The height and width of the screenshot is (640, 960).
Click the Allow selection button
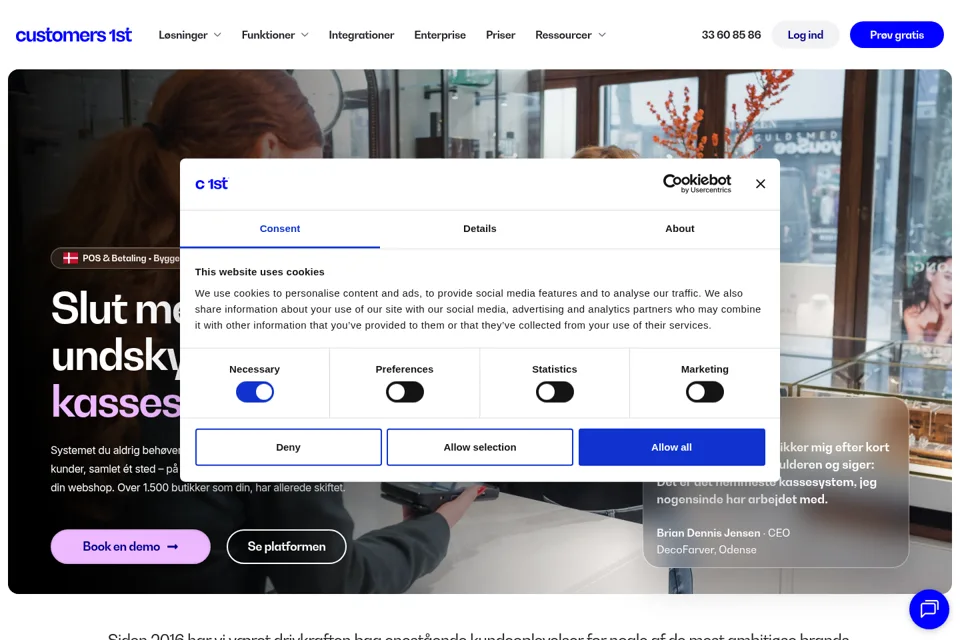click(x=480, y=447)
